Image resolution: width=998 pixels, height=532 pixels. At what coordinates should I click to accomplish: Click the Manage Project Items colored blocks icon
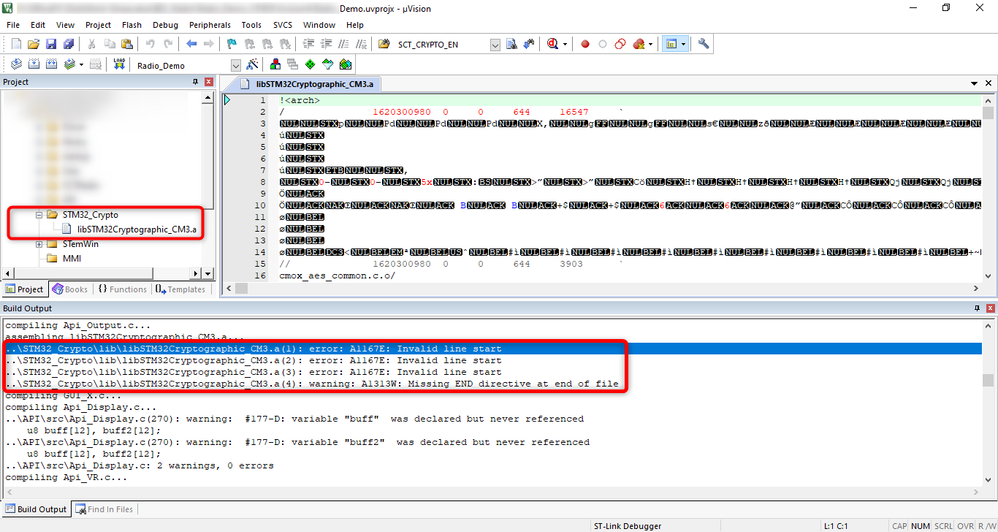(x=276, y=64)
